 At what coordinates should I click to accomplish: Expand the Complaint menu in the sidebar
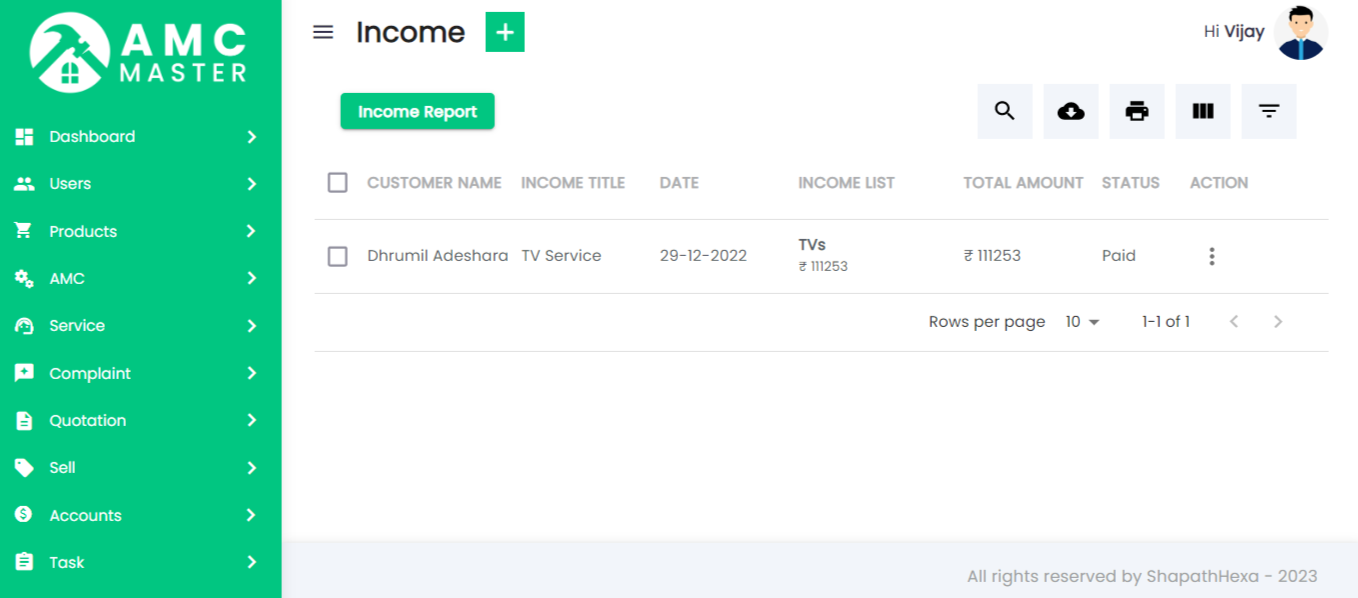(90, 373)
